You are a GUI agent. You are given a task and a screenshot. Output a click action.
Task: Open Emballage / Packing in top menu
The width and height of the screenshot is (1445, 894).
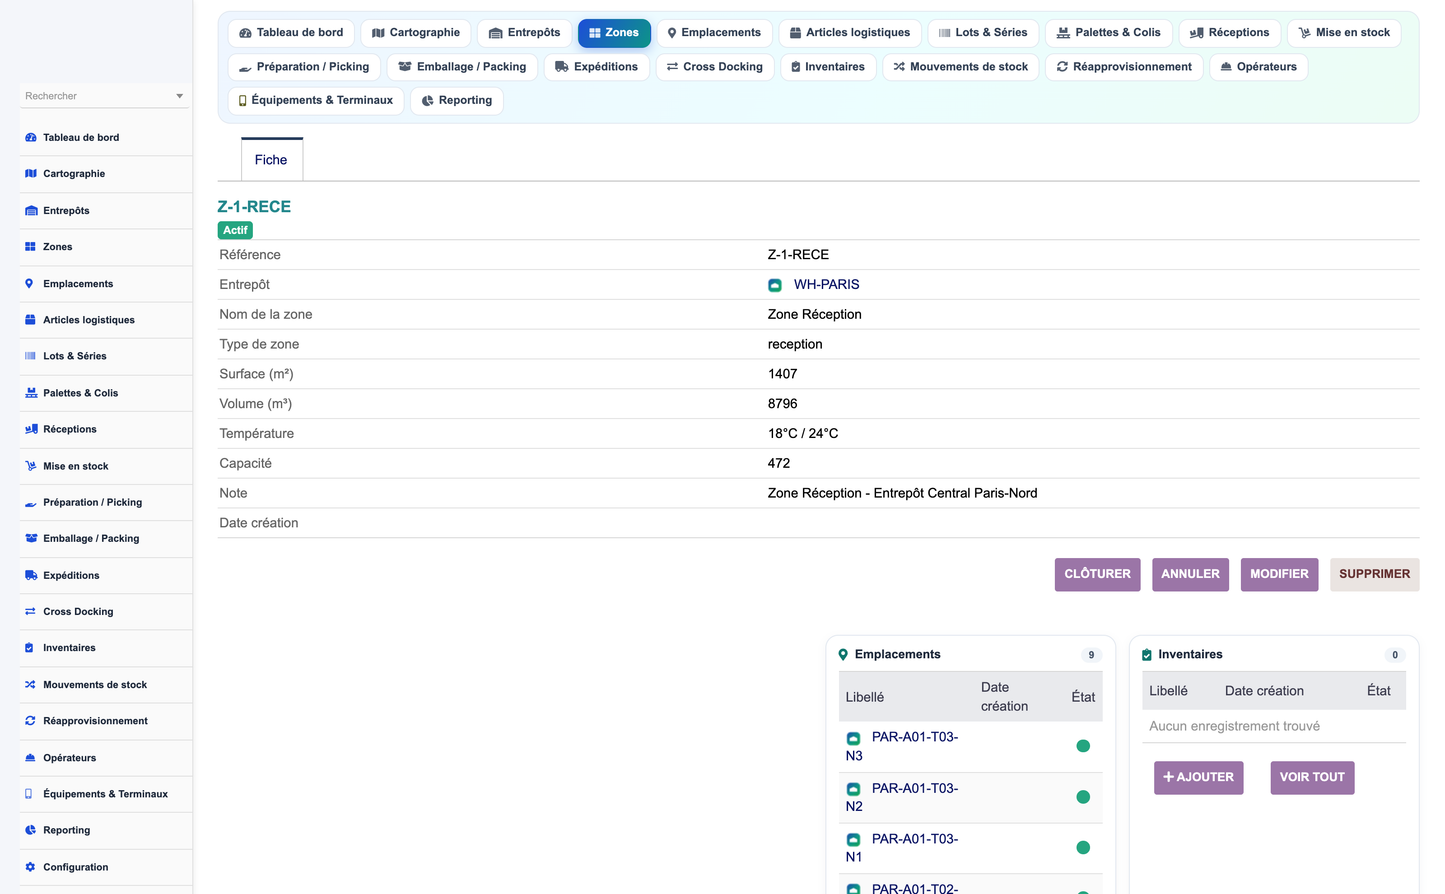[x=462, y=67]
